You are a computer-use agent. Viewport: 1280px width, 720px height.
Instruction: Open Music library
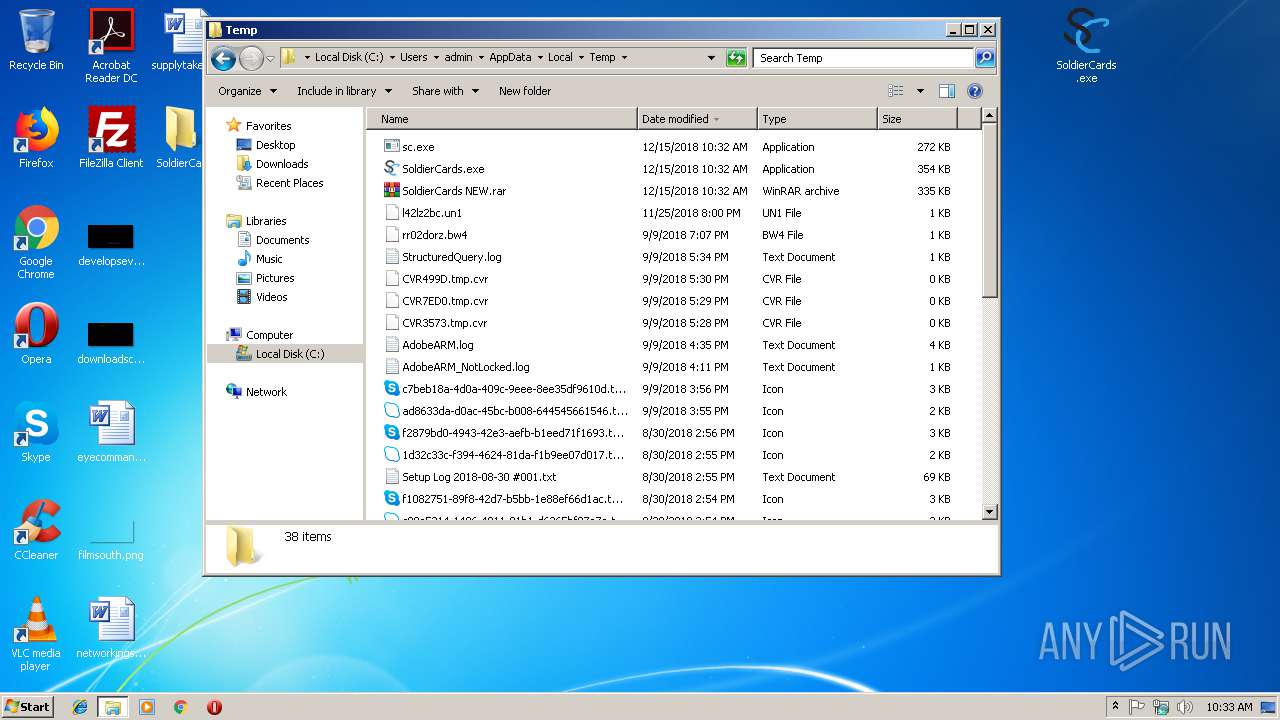(x=269, y=259)
